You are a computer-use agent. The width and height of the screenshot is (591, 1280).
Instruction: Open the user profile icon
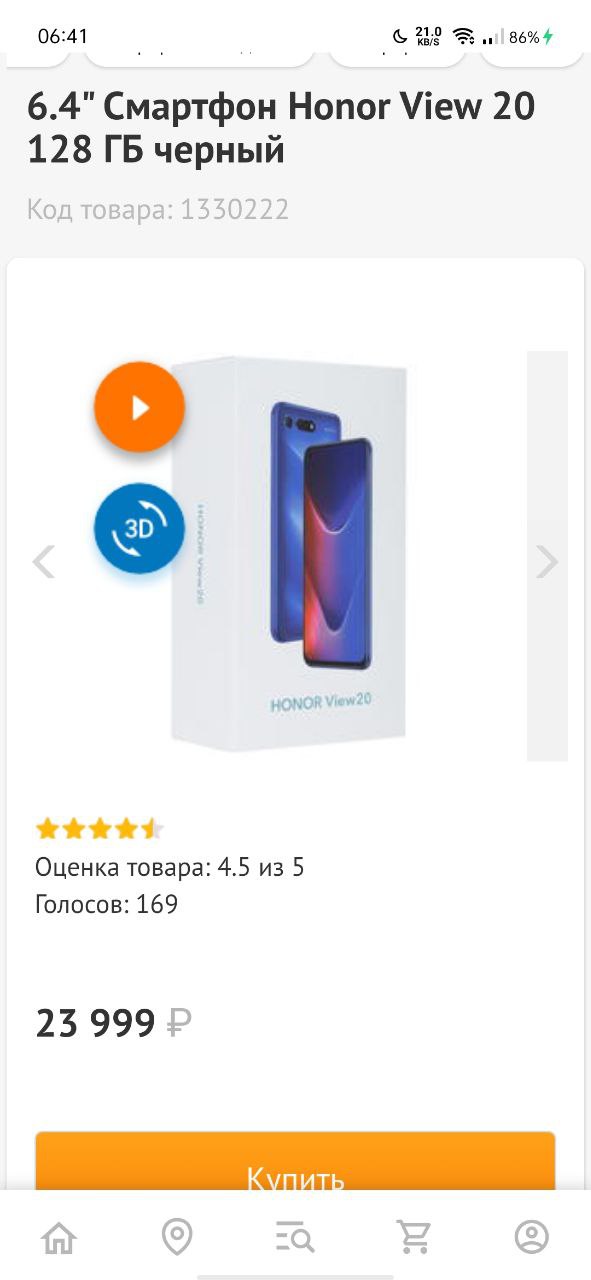[532, 1237]
